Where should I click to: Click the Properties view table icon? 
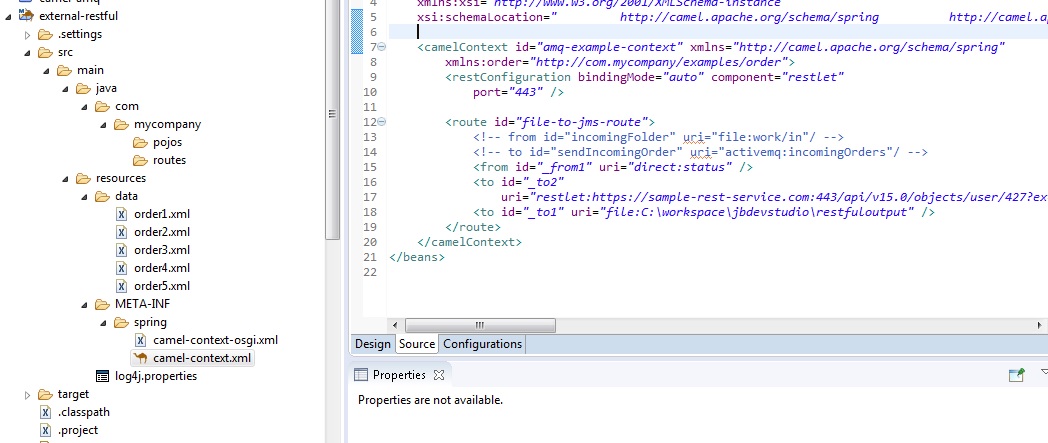click(x=360, y=375)
